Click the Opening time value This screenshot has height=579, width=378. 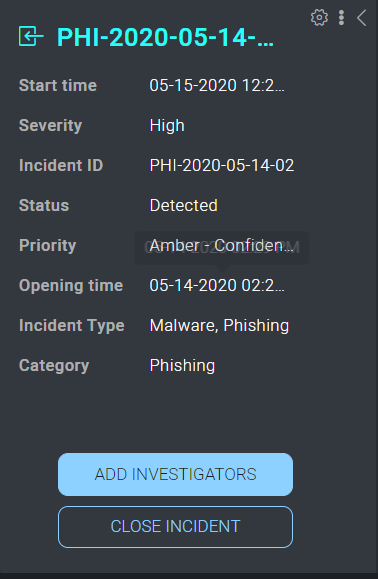coord(217,285)
